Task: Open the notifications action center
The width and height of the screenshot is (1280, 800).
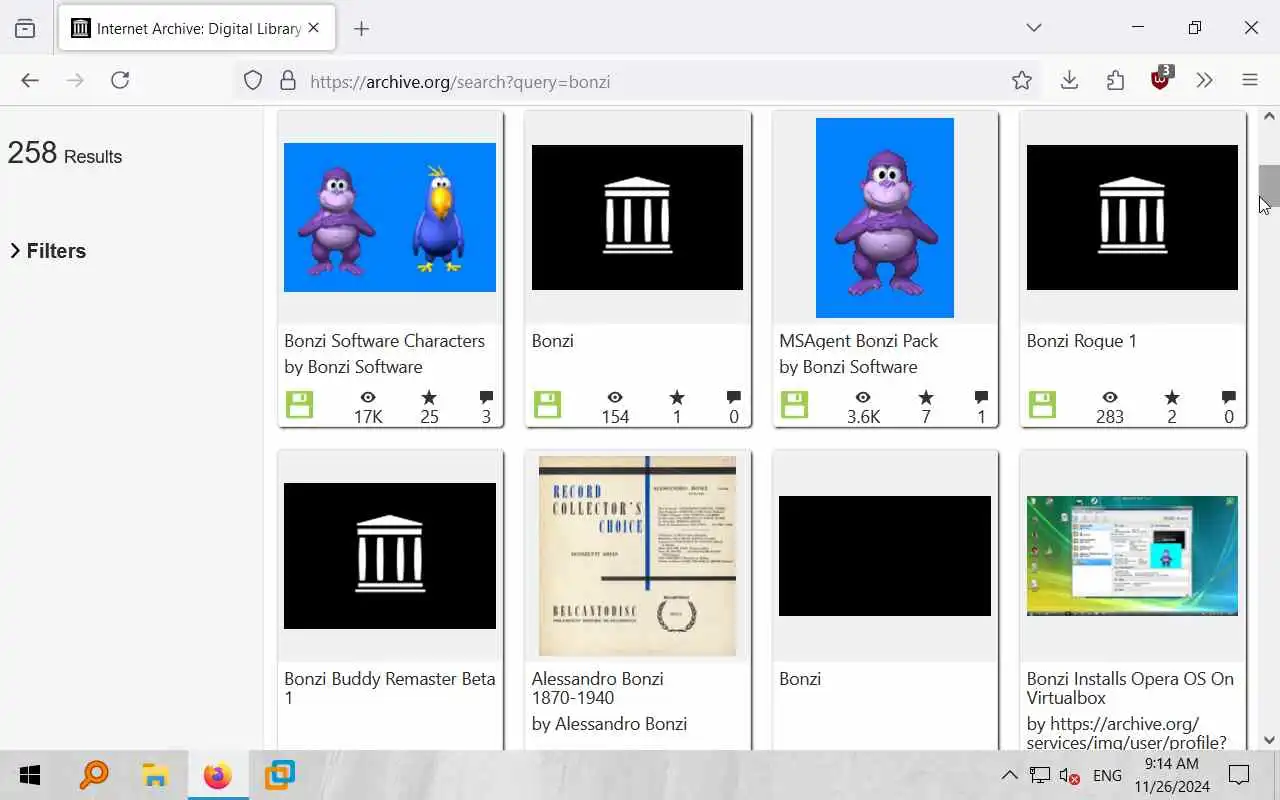Action: click(1239, 775)
